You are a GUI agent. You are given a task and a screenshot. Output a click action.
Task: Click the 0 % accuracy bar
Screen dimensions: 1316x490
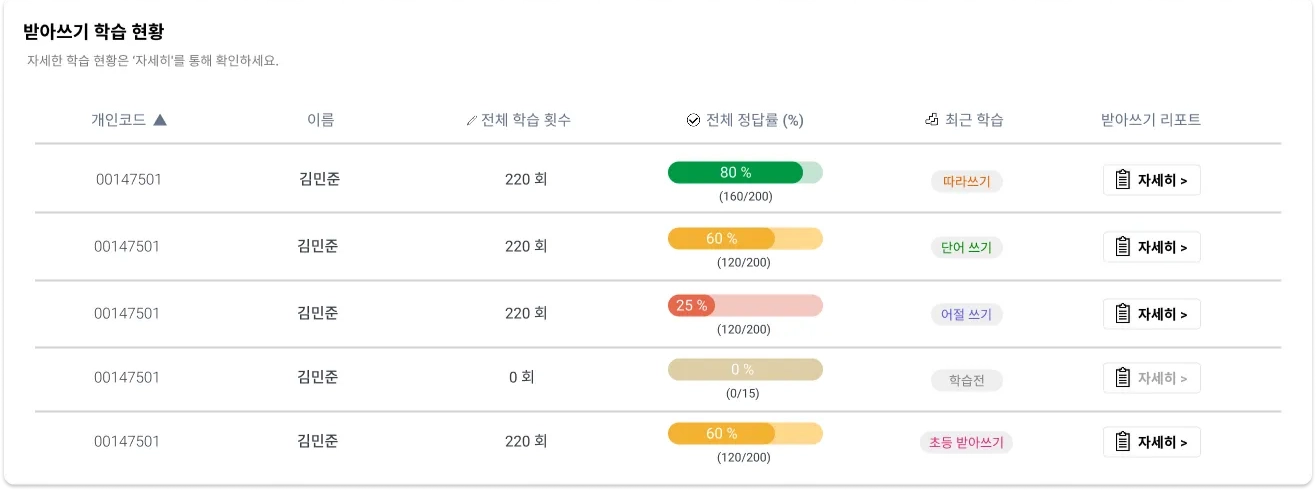[x=745, y=369]
